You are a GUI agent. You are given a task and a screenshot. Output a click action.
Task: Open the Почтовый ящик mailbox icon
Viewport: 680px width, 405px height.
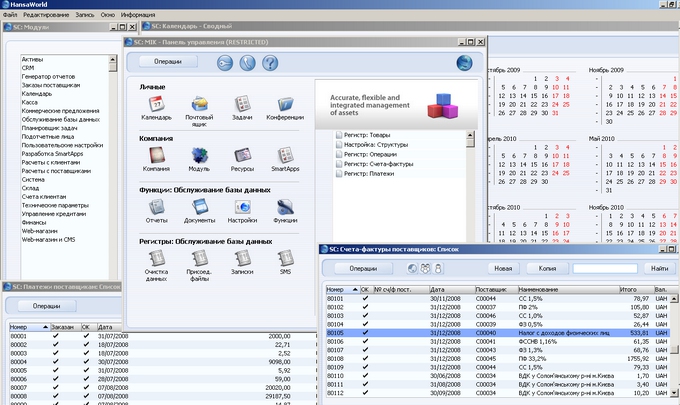point(199,103)
